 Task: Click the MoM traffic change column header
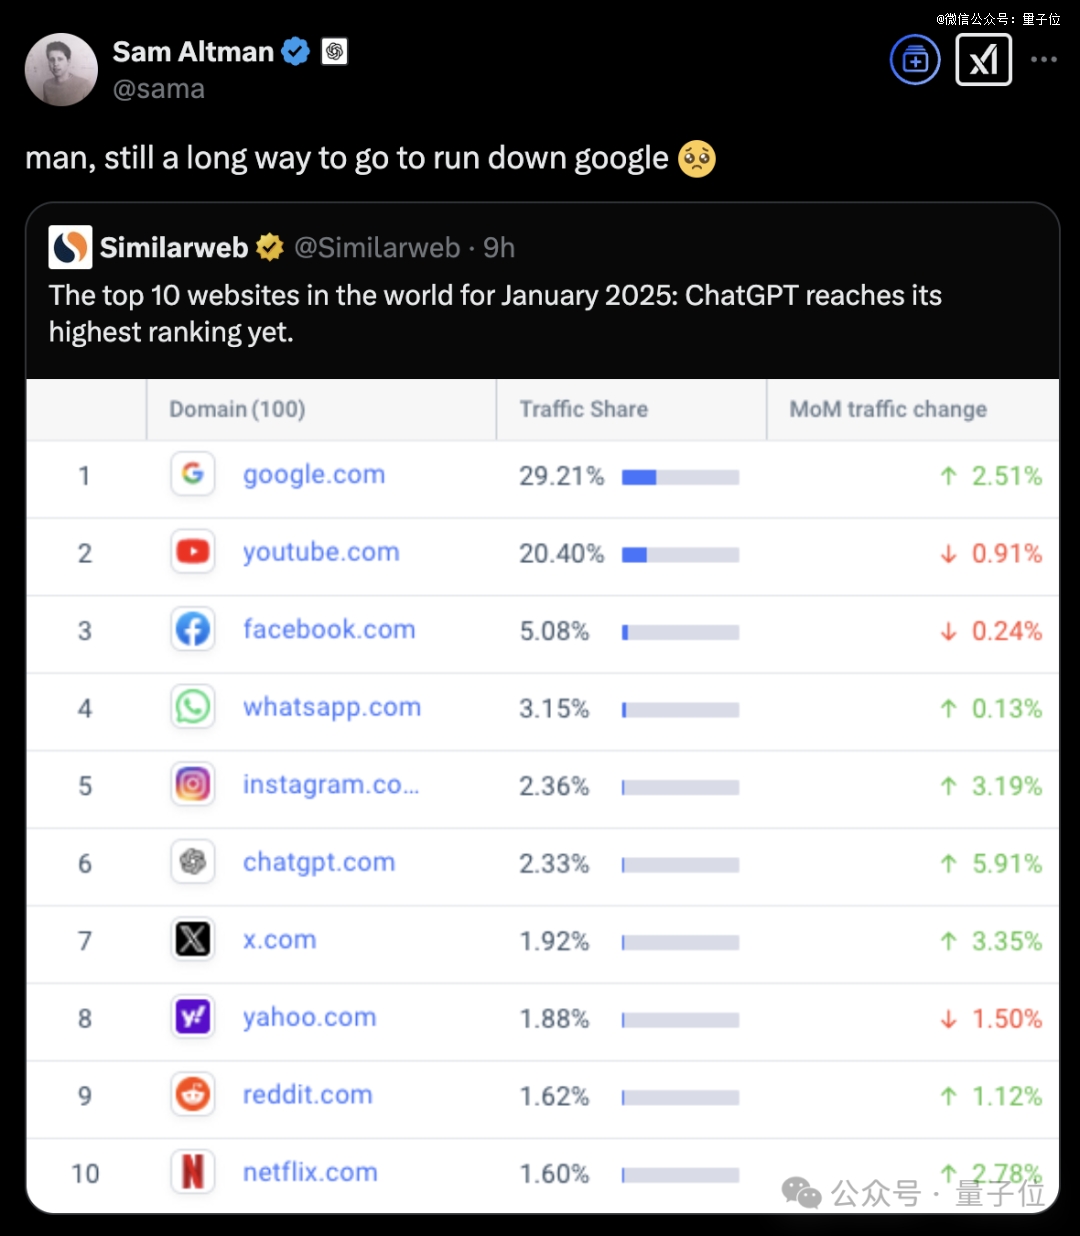coord(888,409)
